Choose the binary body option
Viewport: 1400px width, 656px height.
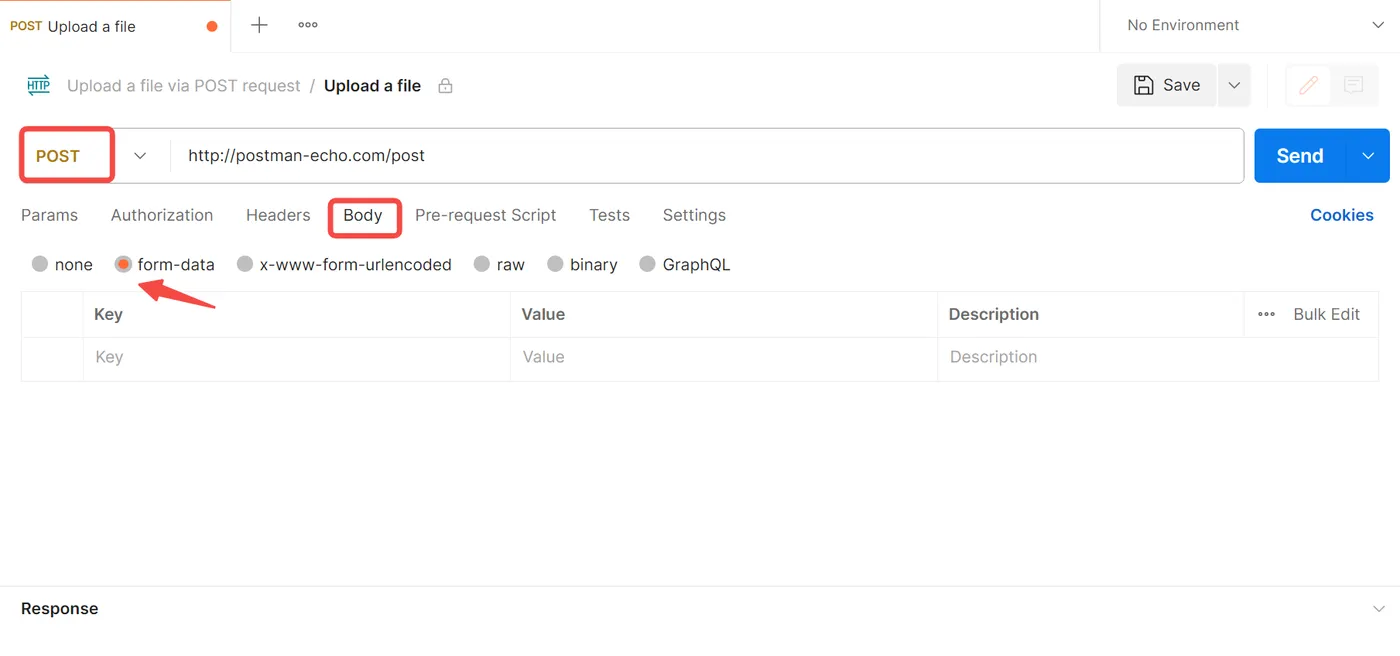click(556, 264)
